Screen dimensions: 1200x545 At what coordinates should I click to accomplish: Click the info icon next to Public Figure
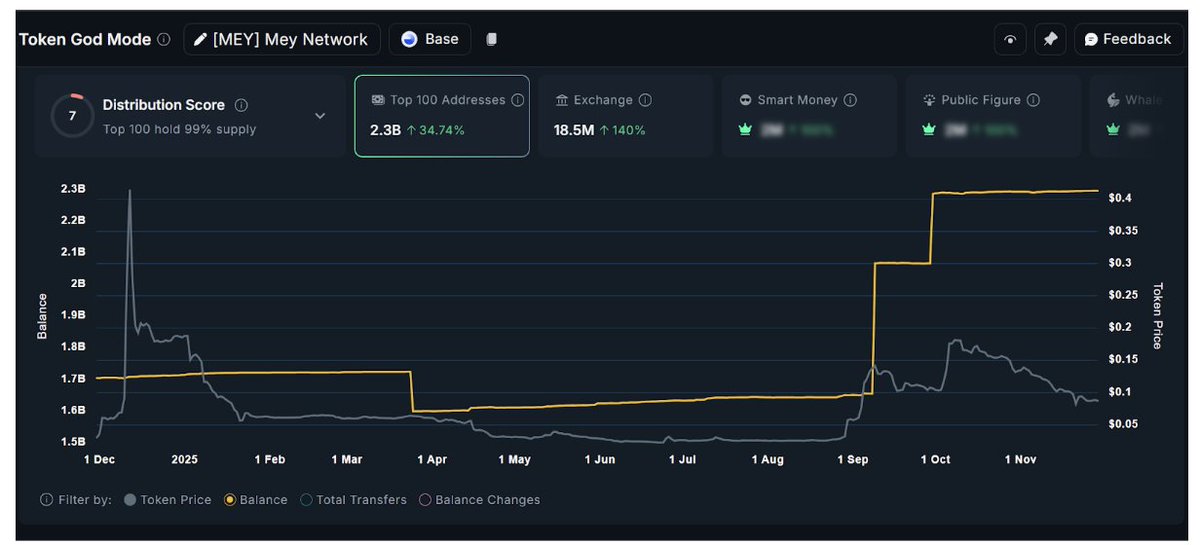click(1033, 100)
